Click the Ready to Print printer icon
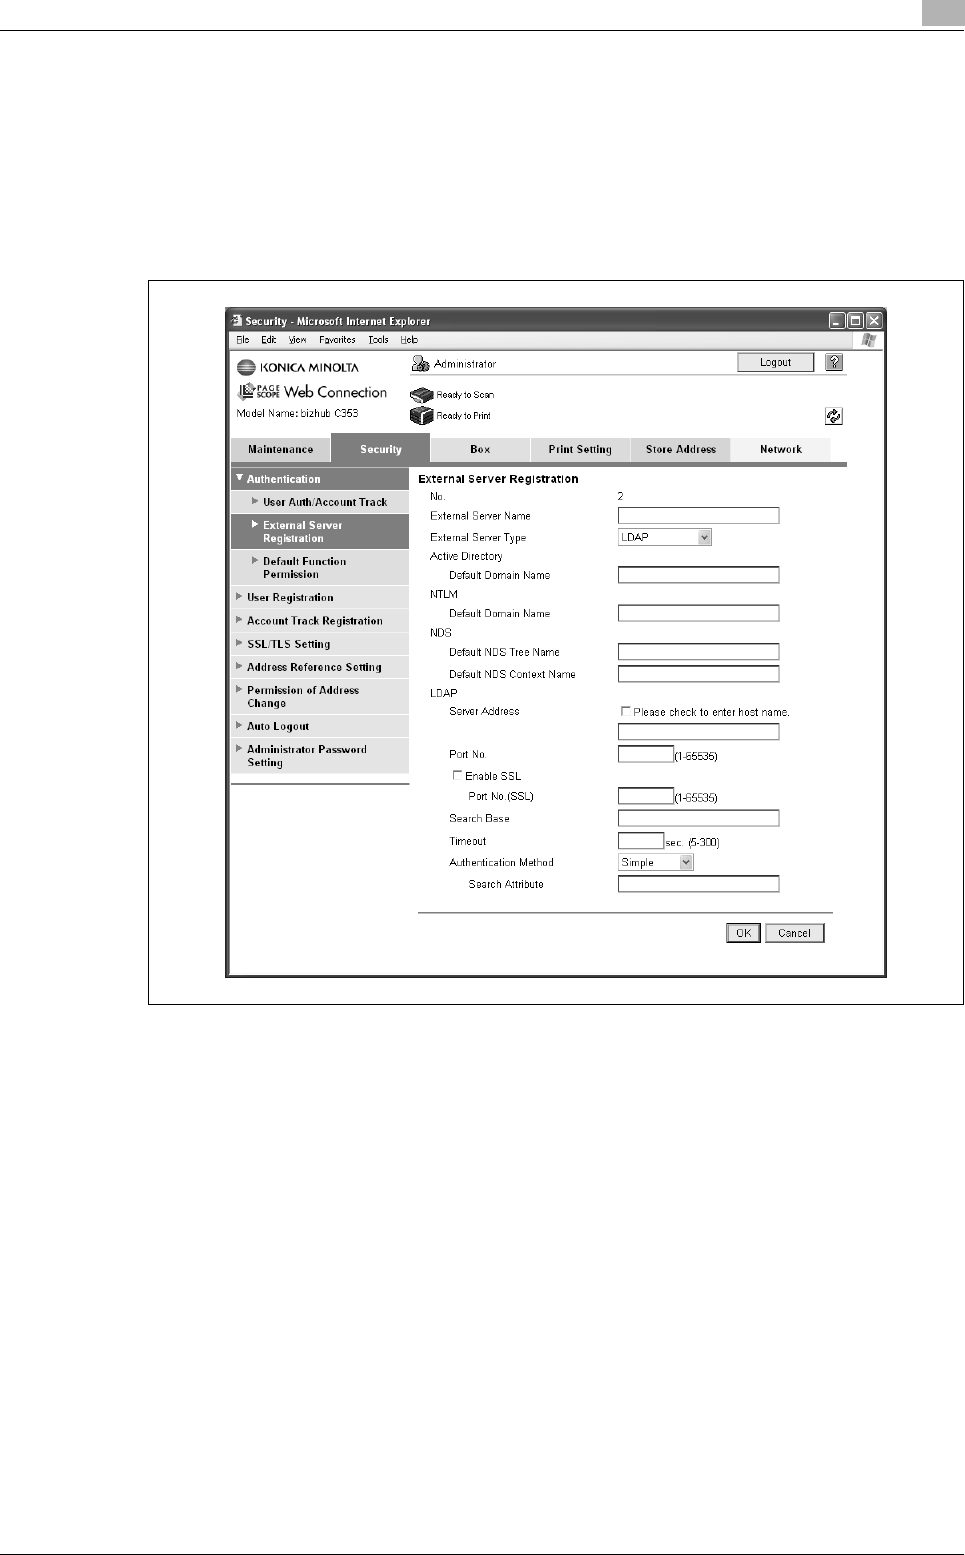 coord(422,415)
